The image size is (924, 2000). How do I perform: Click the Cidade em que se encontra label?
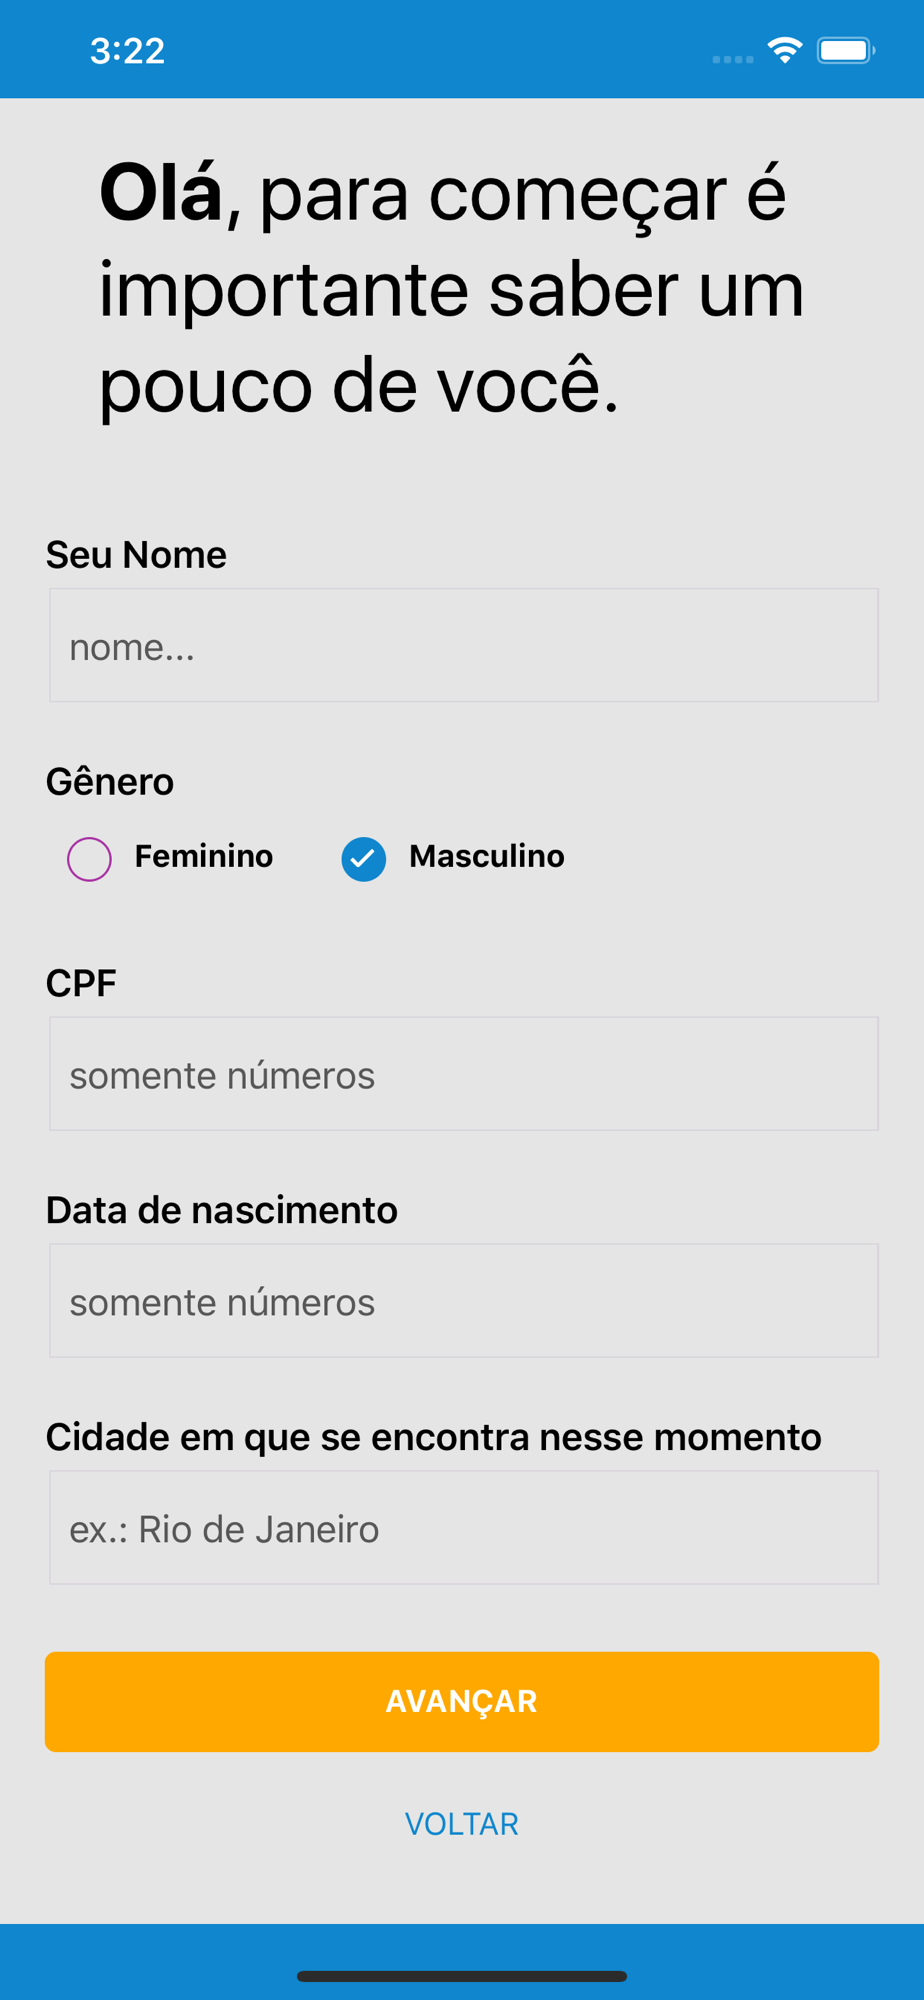433,1438
